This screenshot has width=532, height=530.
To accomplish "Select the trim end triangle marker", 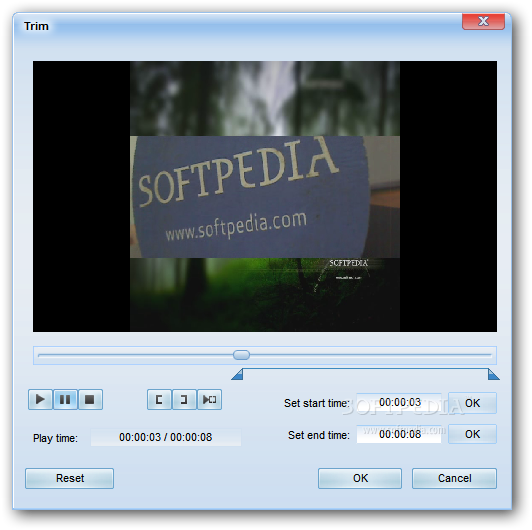I will [493, 374].
